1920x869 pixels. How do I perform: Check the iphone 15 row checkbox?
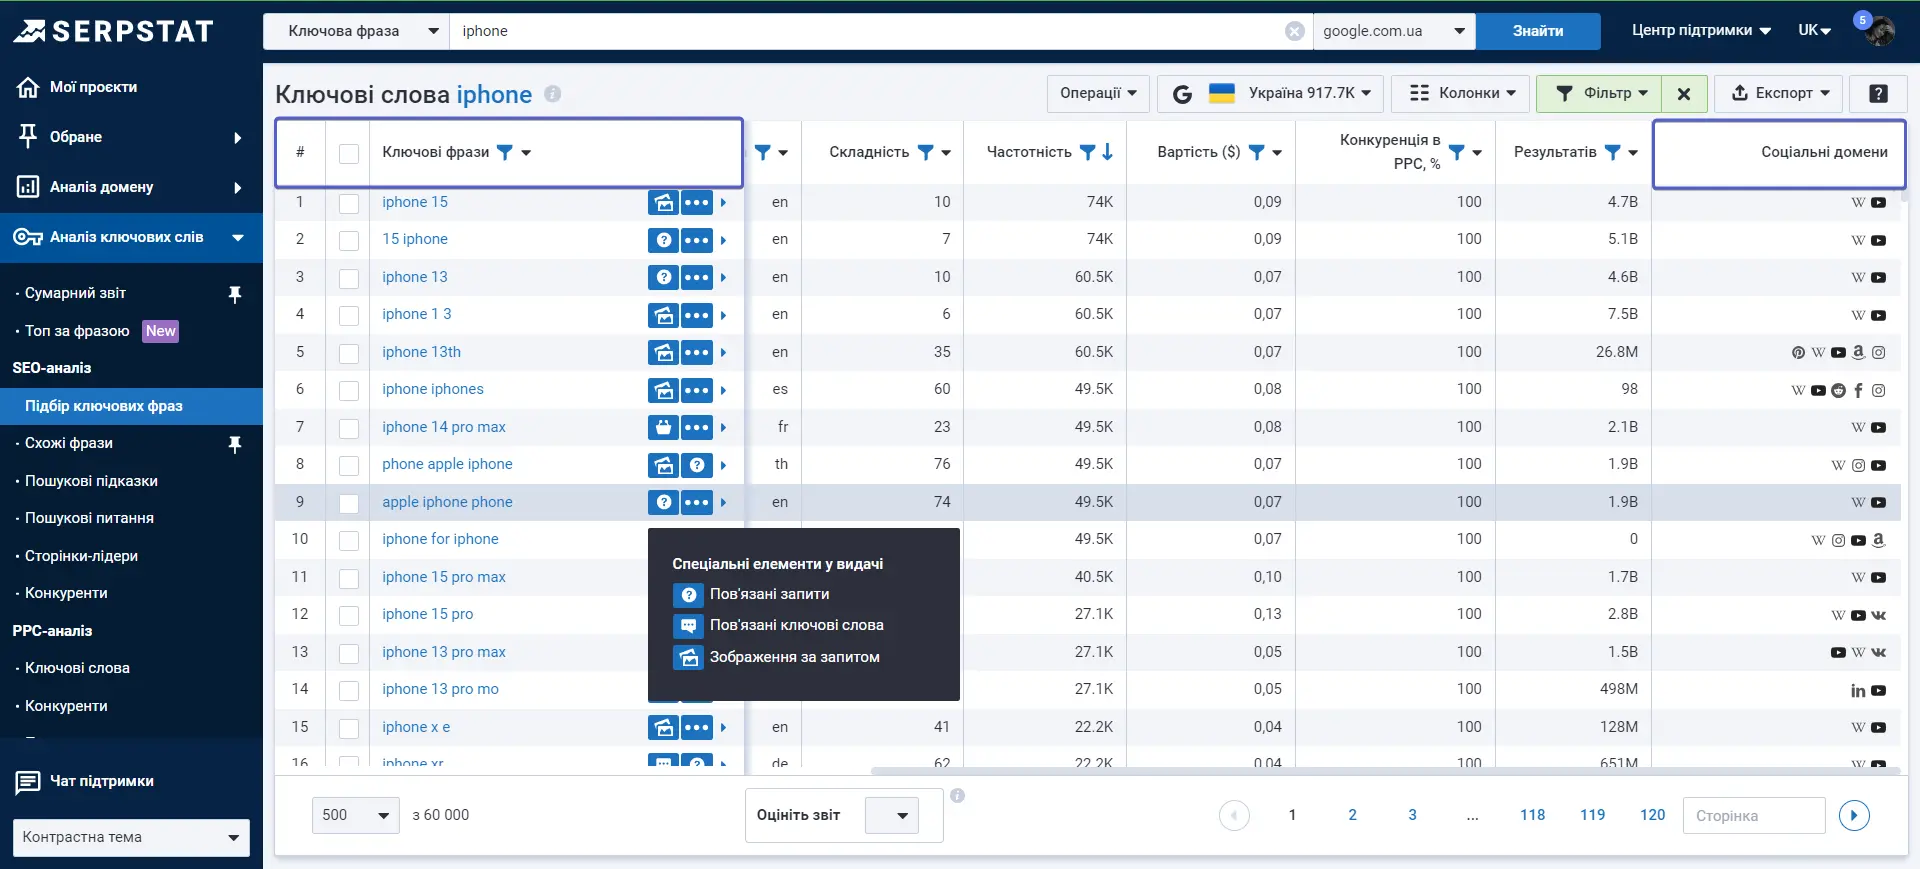349,203
